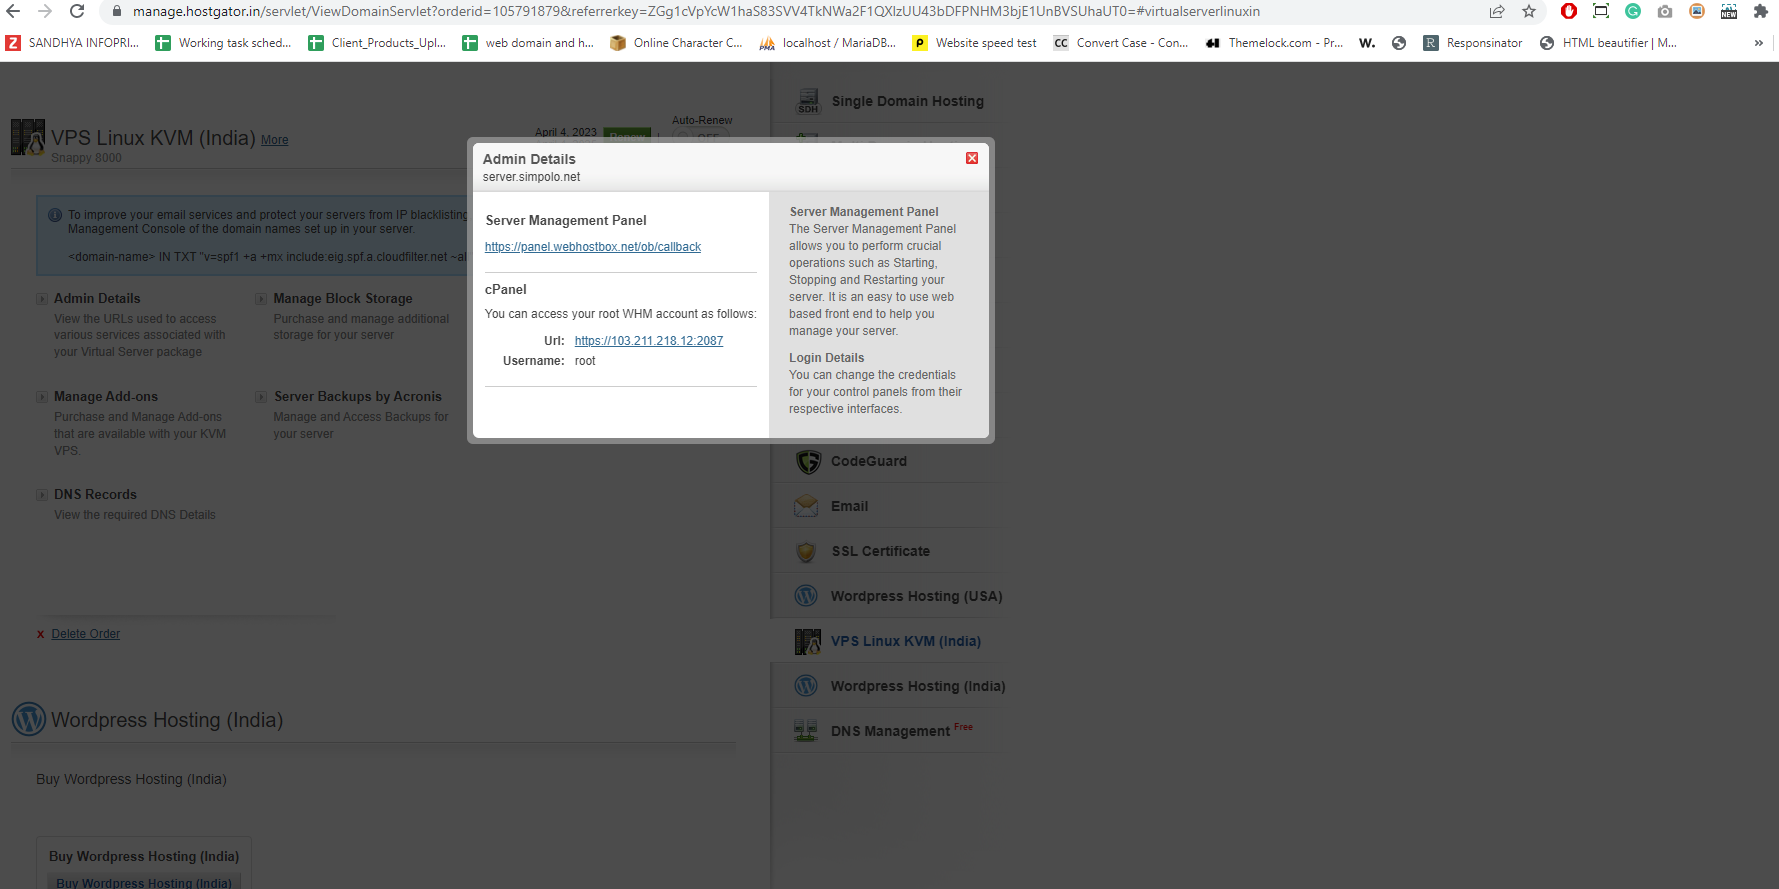The image size is (1779, 889).
Task: Click the VPS Linux KVM (India) sidebar icon
Action: (x=807, y=642)
